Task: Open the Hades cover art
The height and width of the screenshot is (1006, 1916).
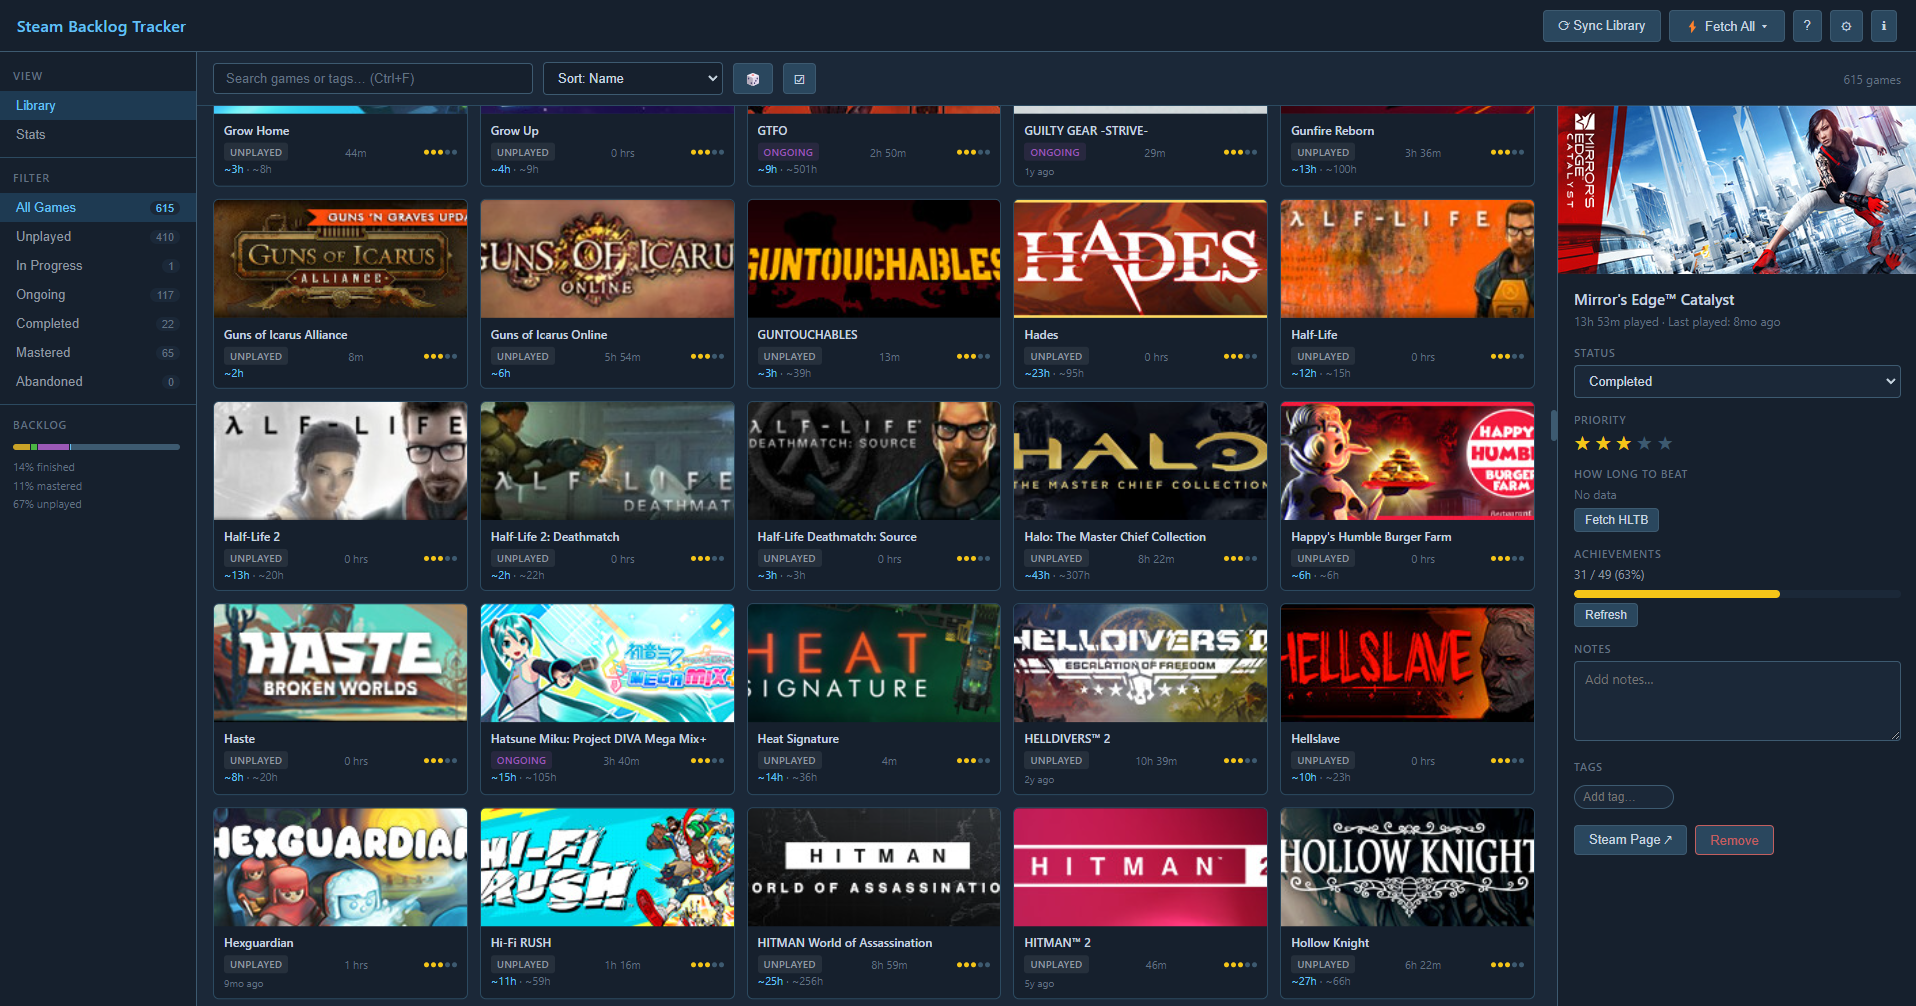Action: point(1140,259)
